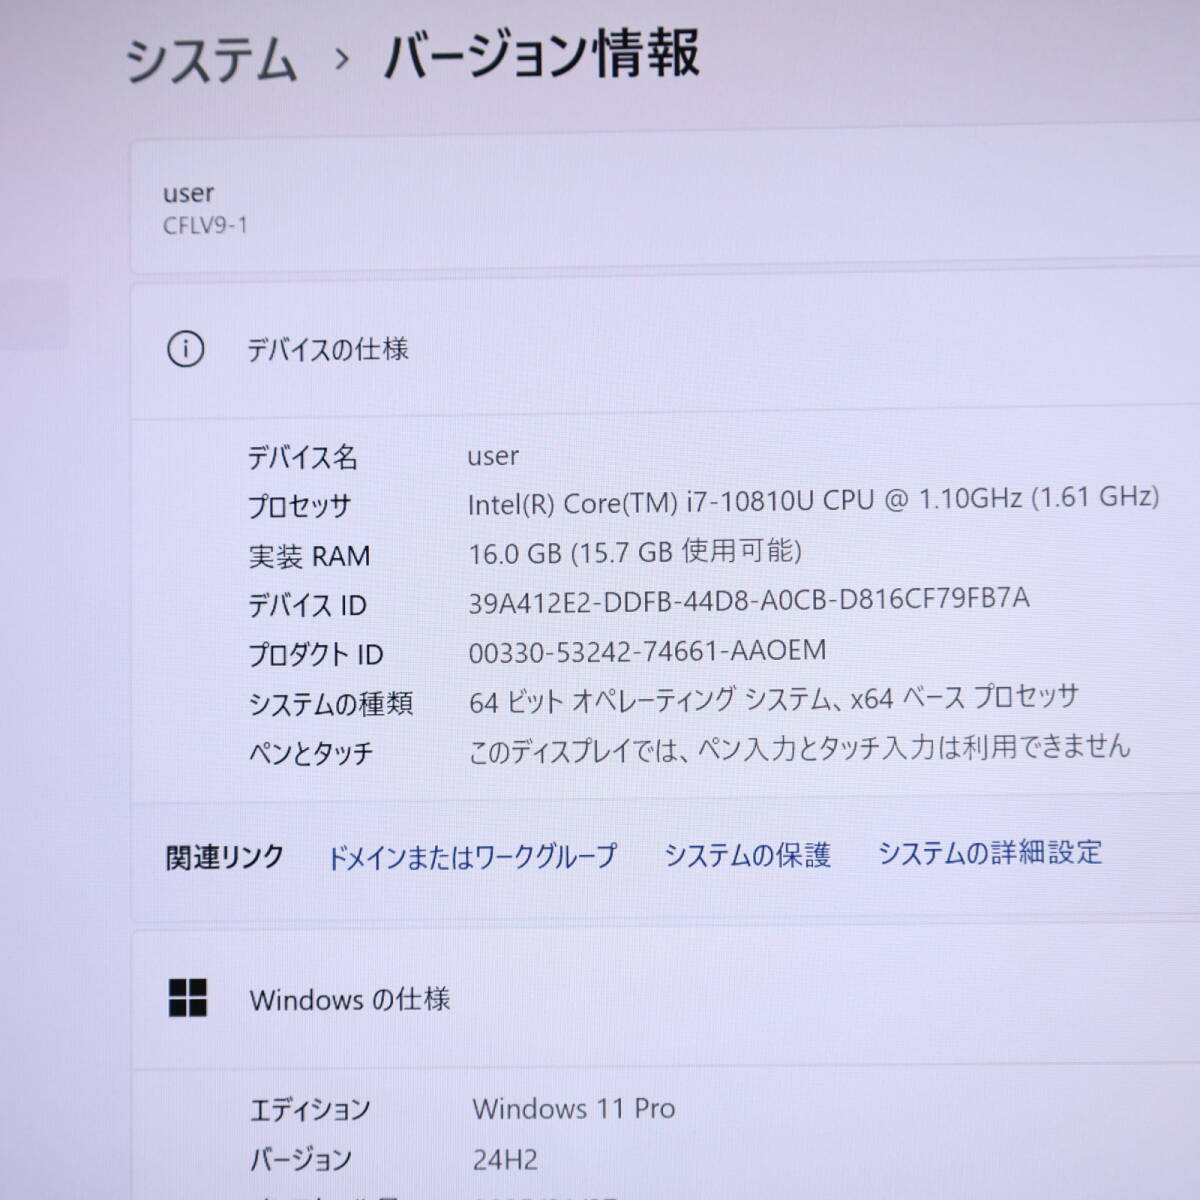Click the デバイス名 label

coord(303,458)
